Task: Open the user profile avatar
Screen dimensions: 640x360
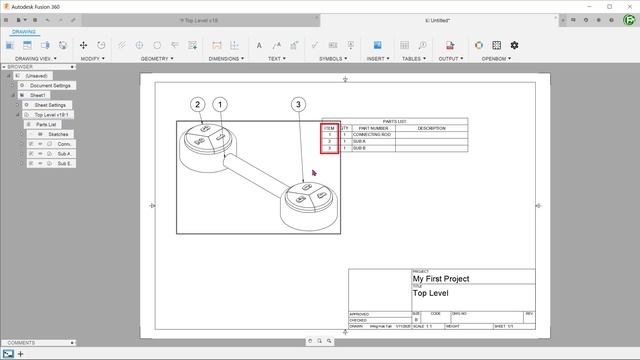Action: [629, 20]
